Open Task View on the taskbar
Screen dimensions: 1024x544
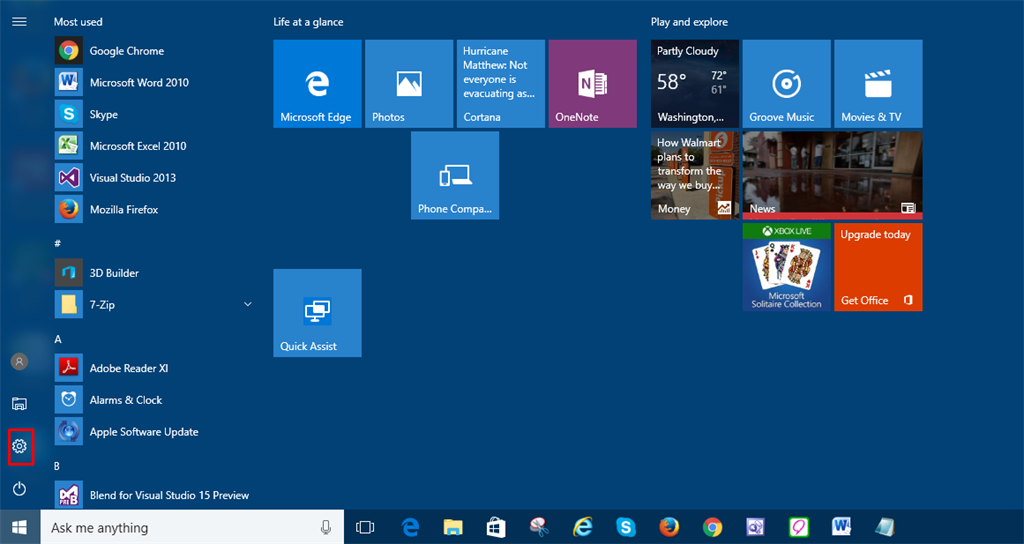(x=365, y=527)
